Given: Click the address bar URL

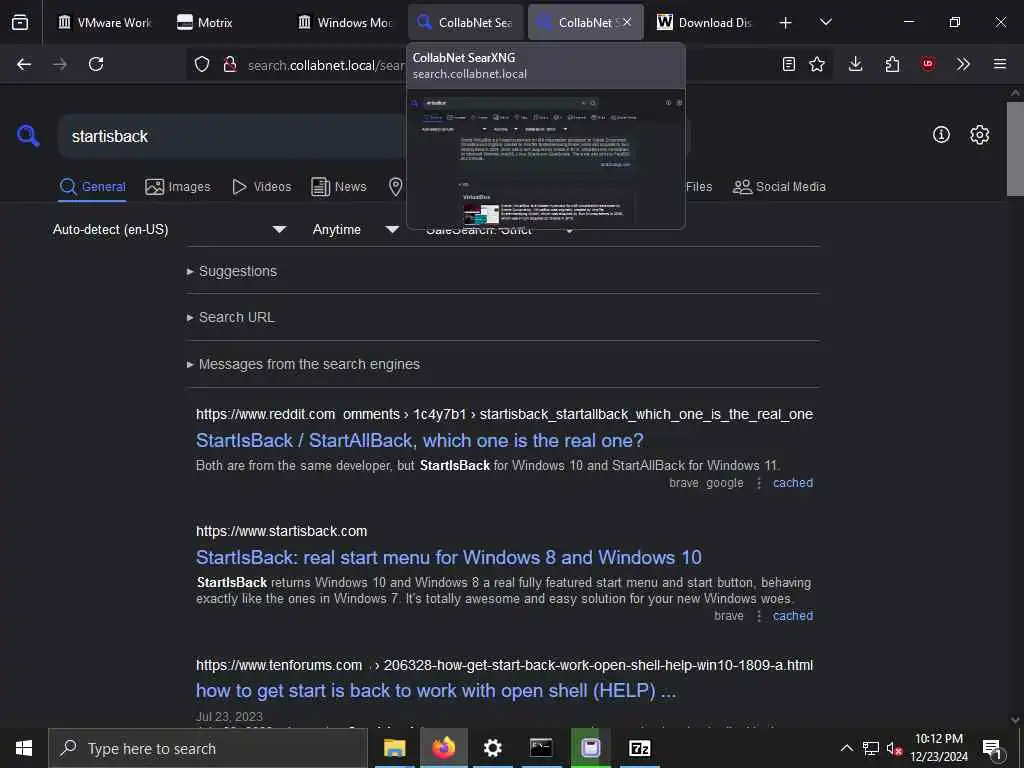Looking at the screenshot, I should point(325,65).
